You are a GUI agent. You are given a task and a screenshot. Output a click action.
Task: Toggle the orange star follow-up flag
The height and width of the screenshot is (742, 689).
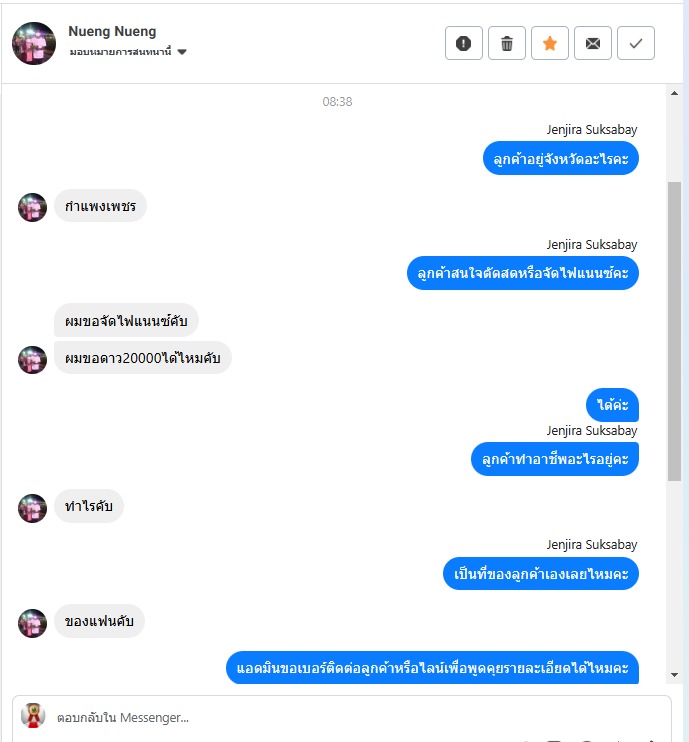[x=549, y=43]
